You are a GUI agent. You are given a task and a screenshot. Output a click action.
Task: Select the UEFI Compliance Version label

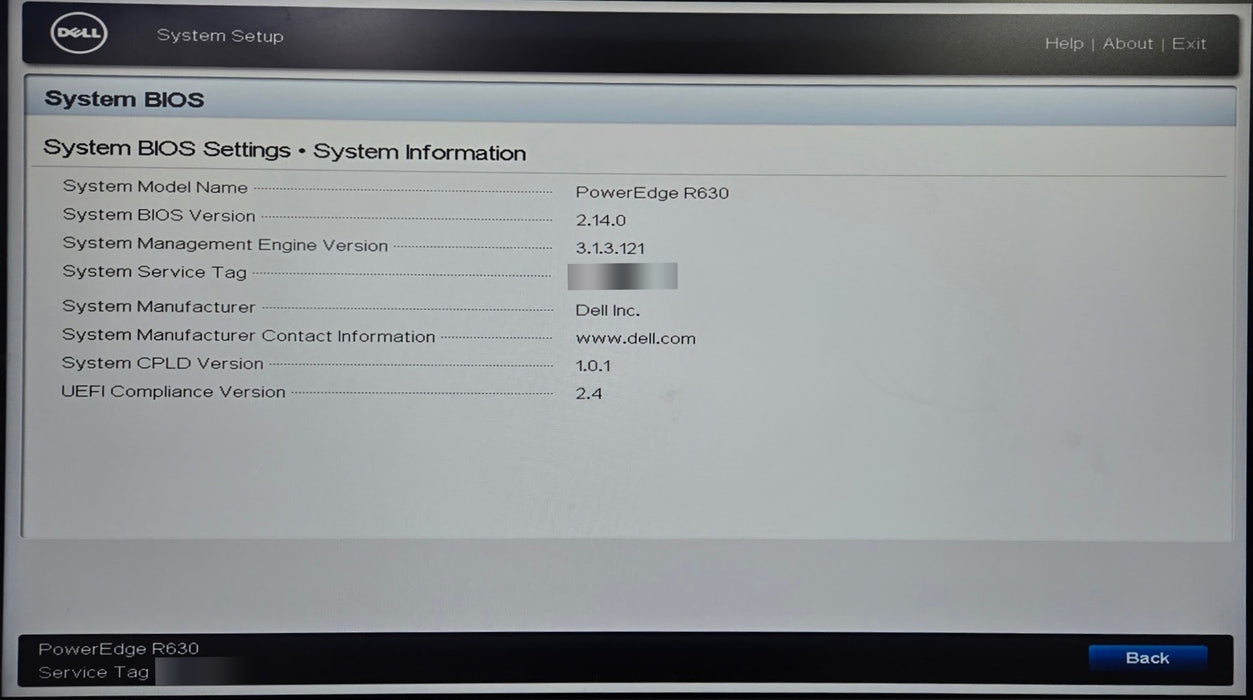tap(174, 392)
